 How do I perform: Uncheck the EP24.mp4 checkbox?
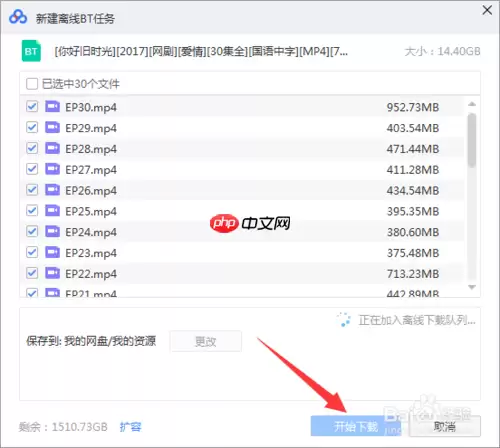coord(32,232)
